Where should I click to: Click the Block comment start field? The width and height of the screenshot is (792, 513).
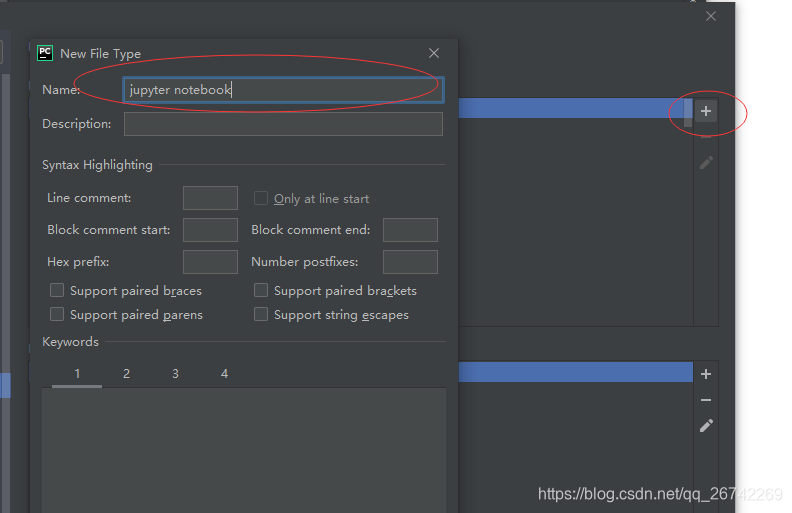210,230
